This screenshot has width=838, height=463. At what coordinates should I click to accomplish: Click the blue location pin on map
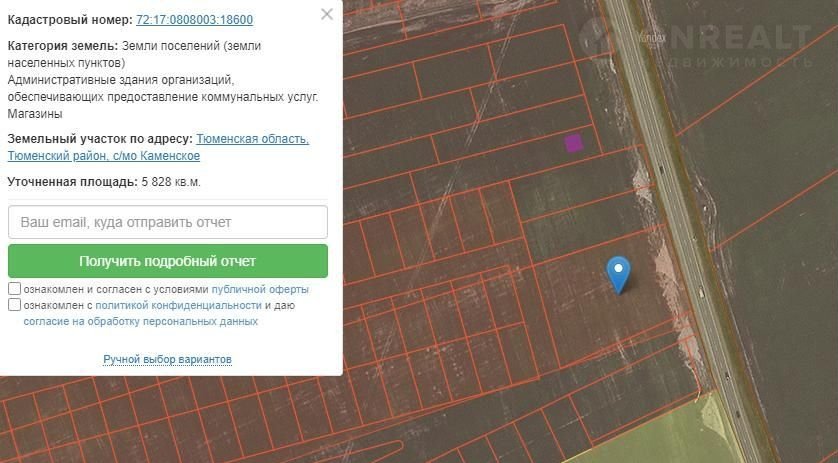click(620, 272)
